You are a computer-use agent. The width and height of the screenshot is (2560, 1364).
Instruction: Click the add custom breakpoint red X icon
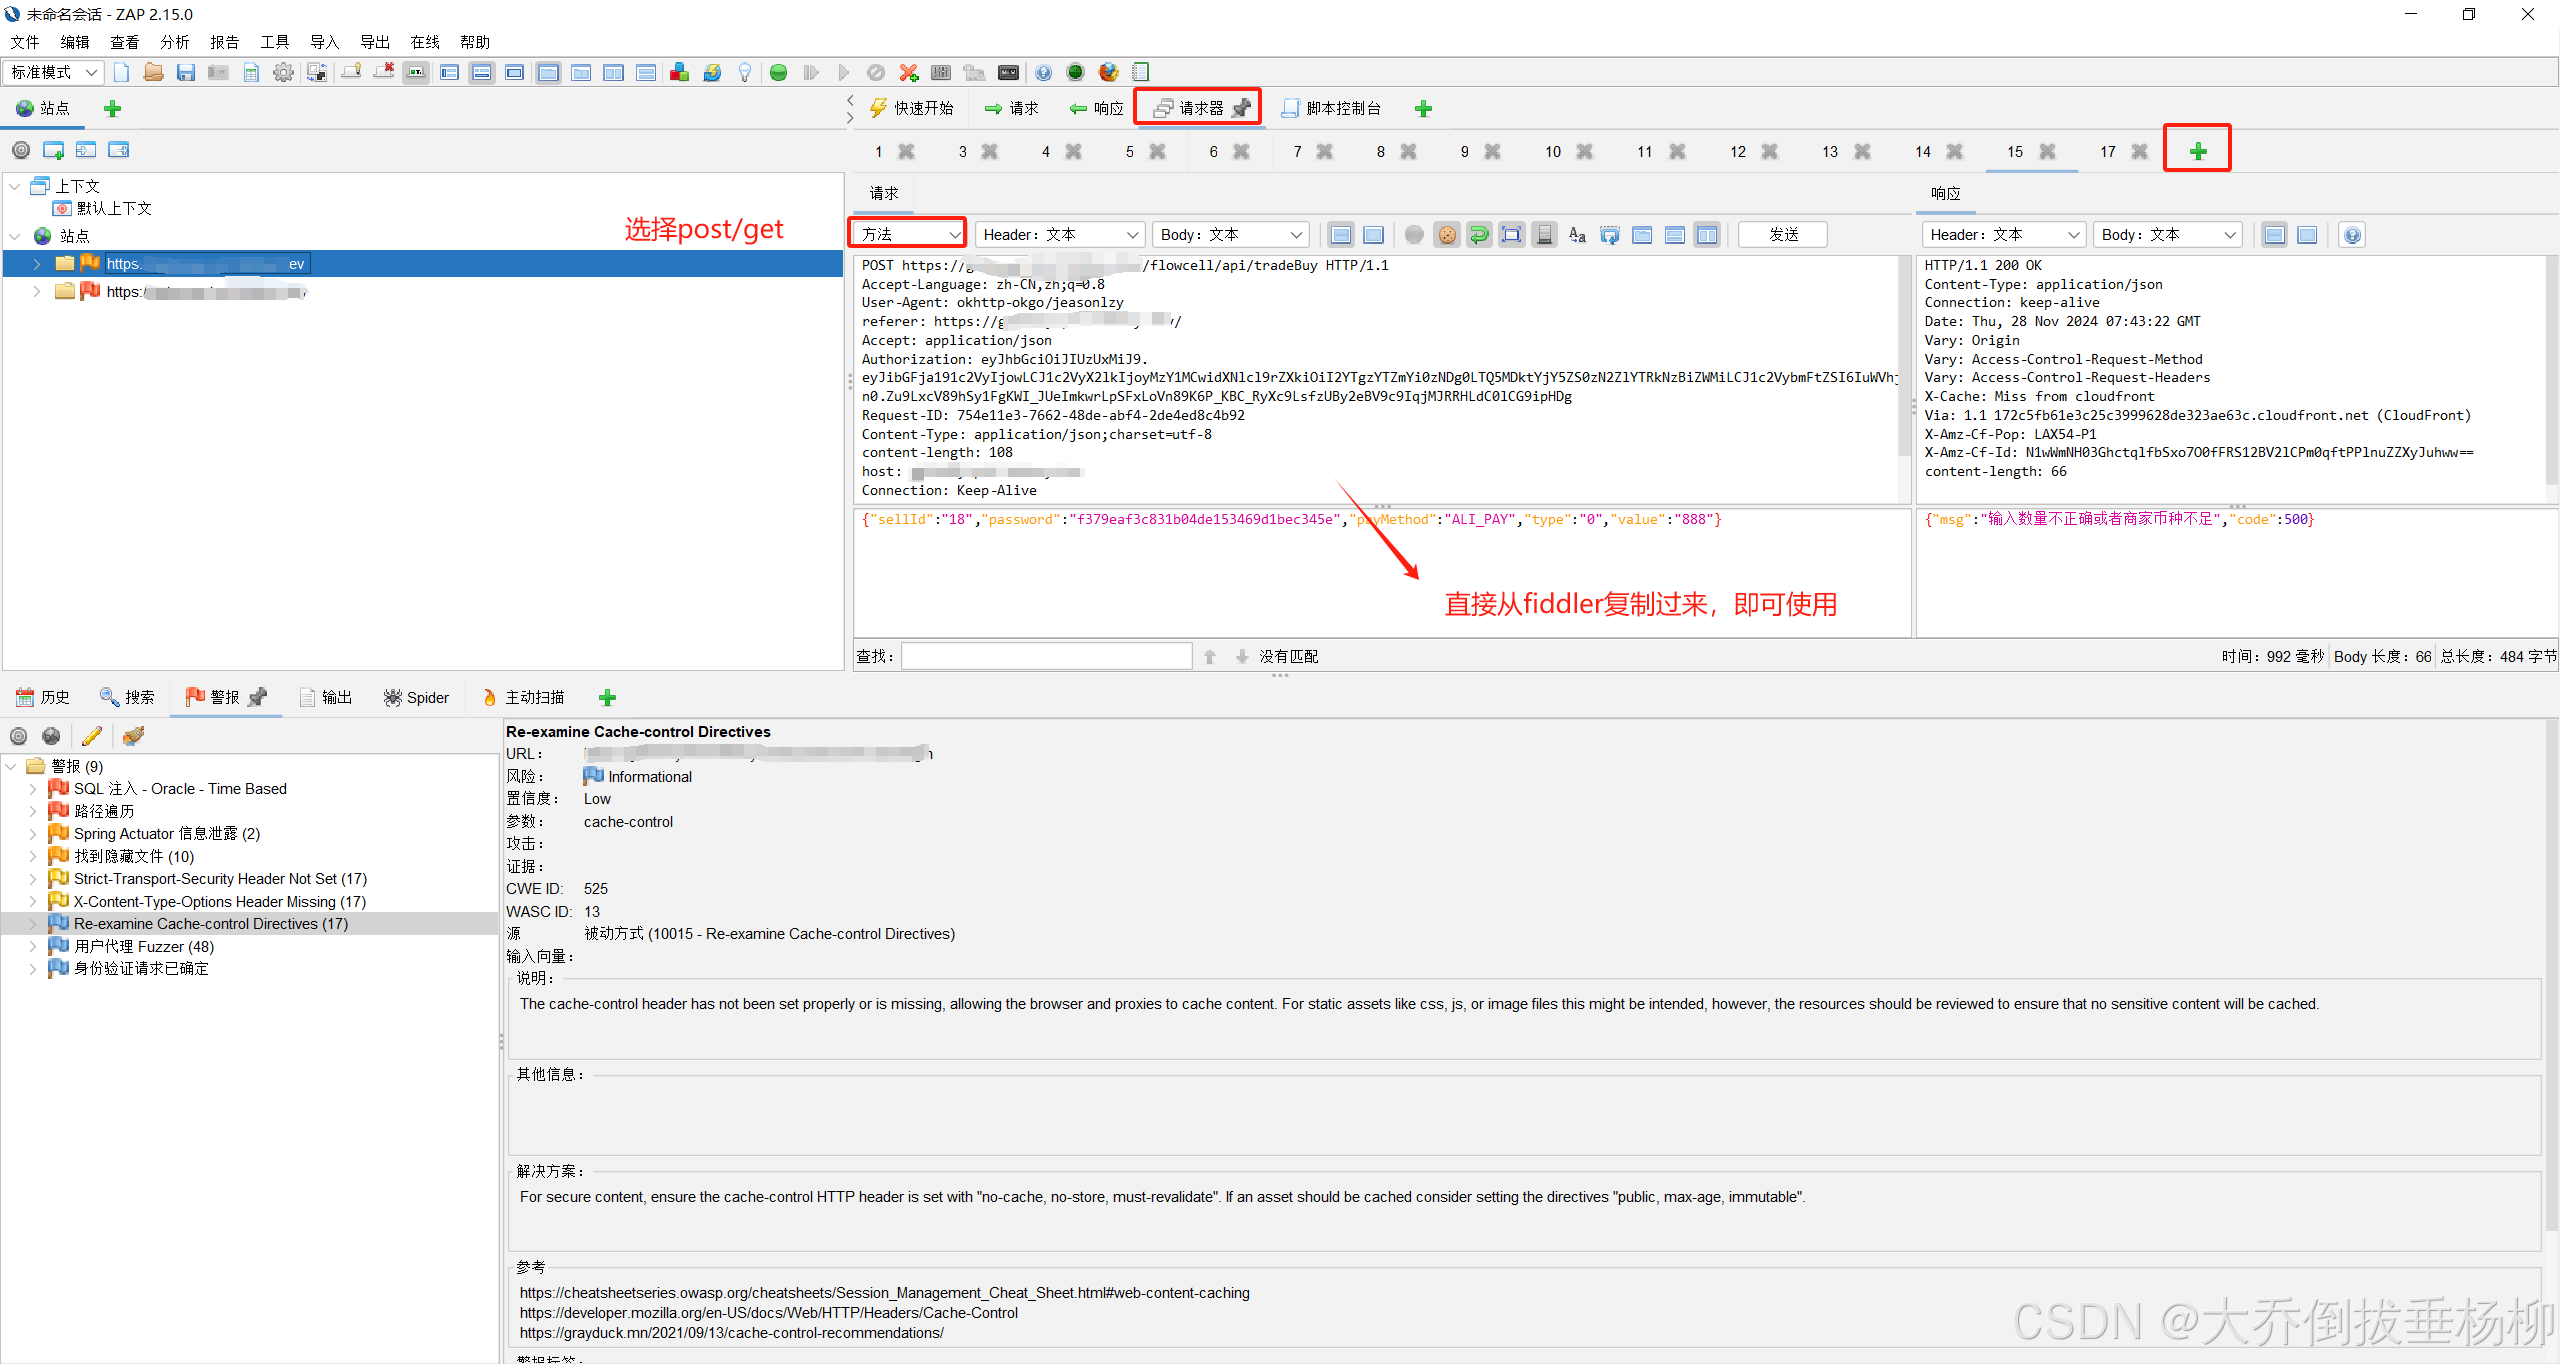(908, 72)
